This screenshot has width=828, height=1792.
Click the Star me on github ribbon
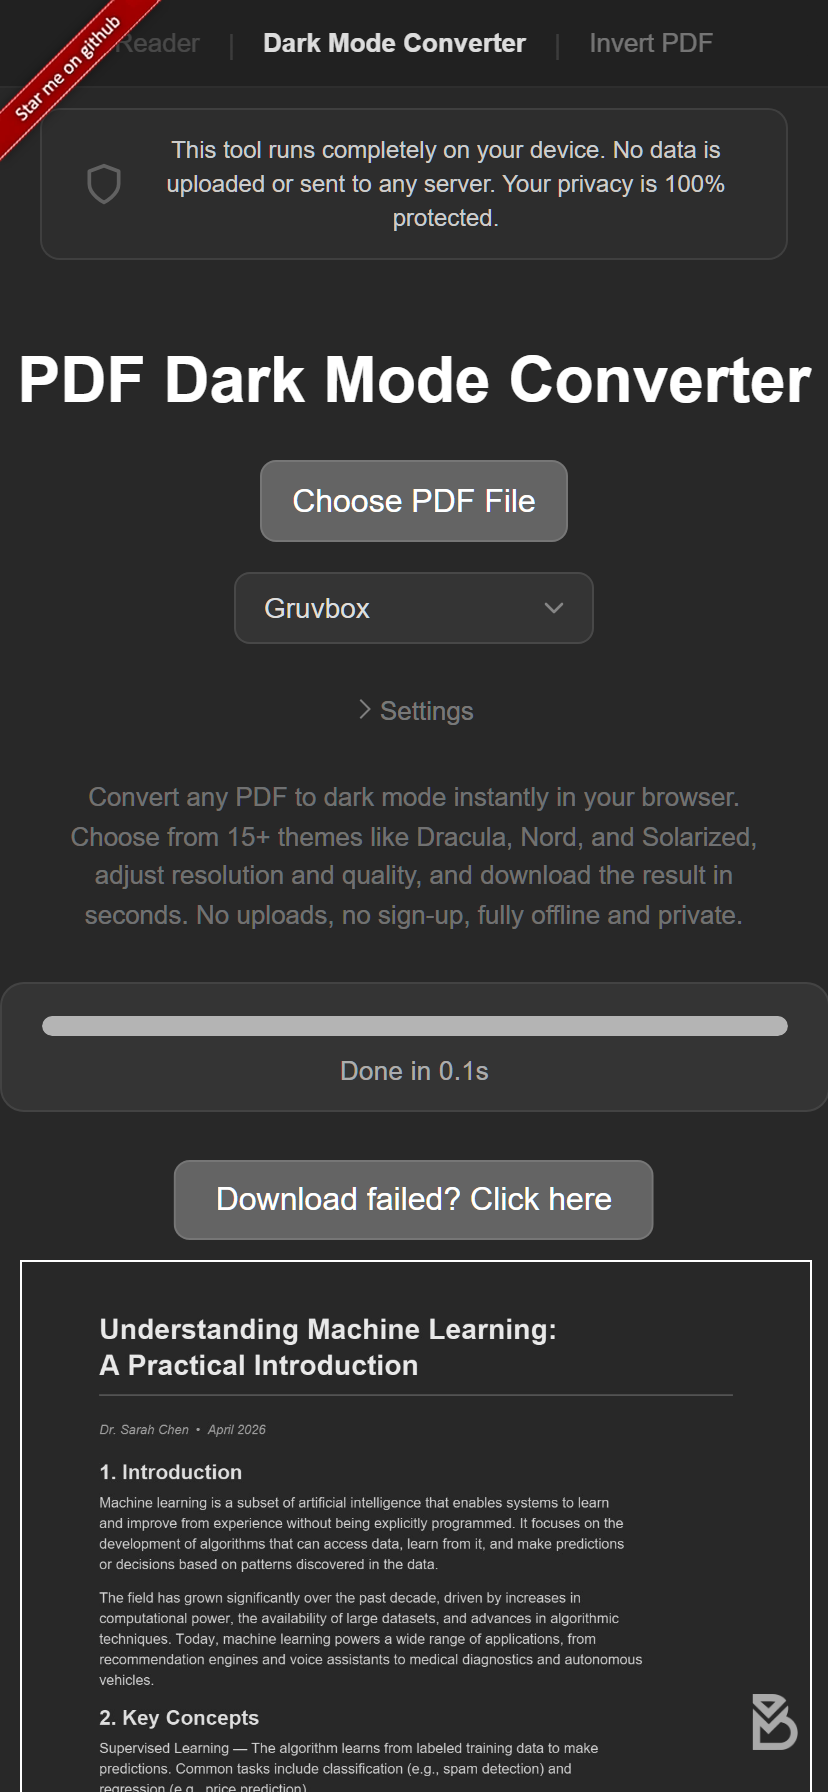tap(68, 68)
